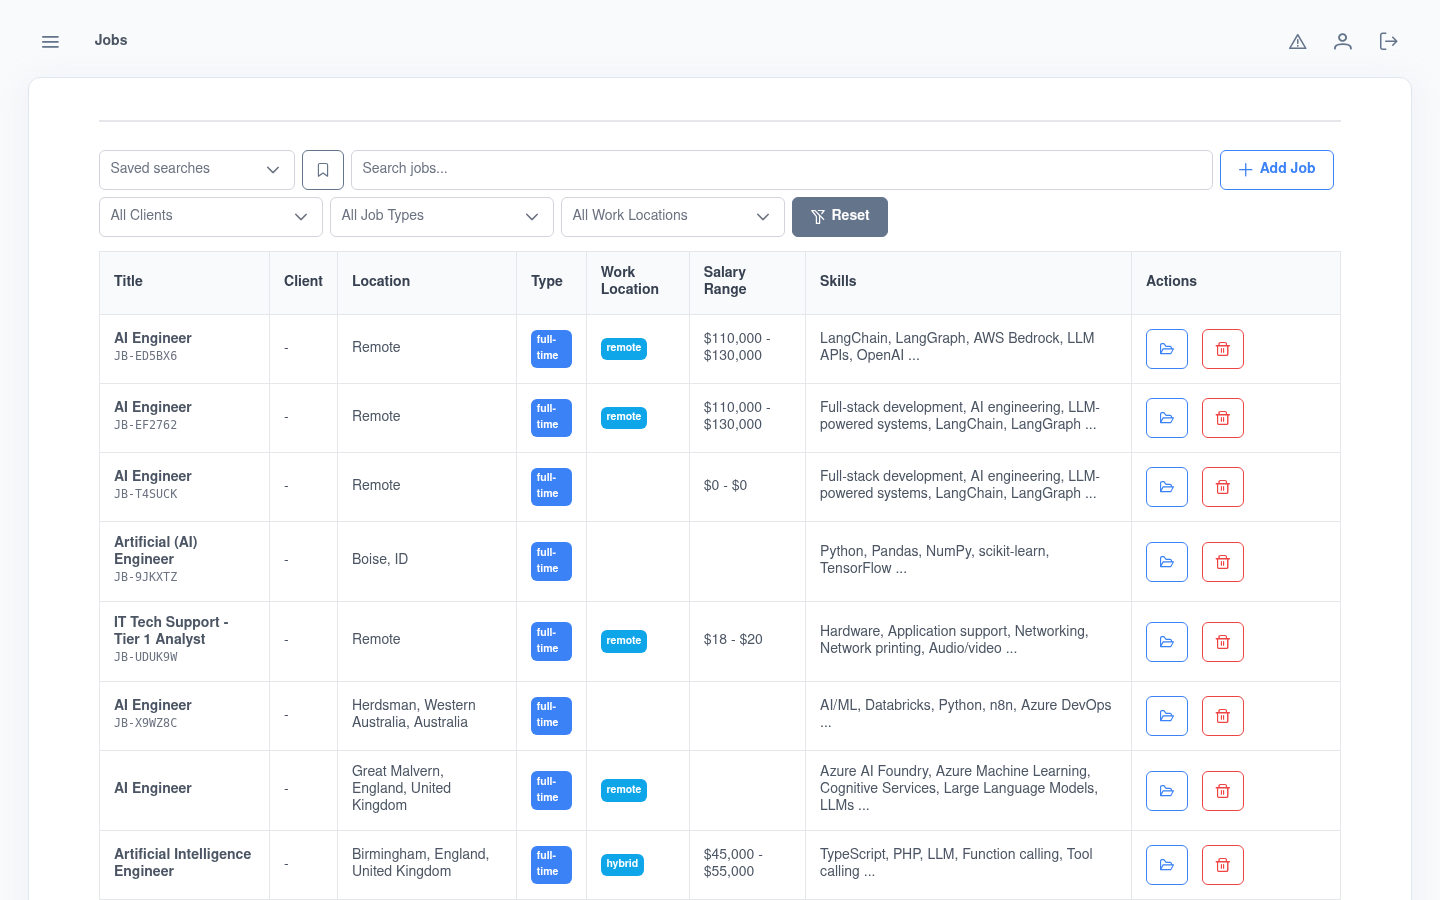The height and width of the screenshot is (900, 1440).
Task: Expand the All Clients filter dropdown
Action: tap(211, 217)
